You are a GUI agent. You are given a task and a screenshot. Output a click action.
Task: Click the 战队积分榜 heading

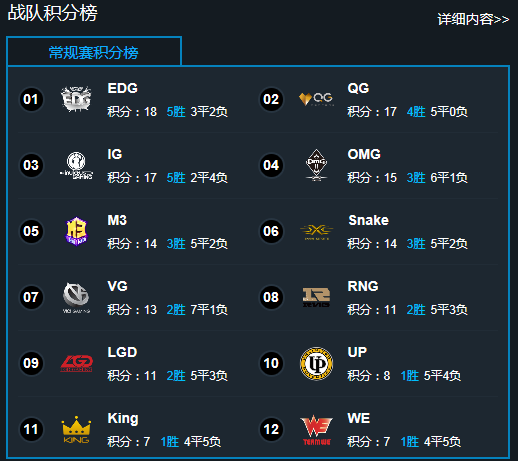[x=52, y=13]
